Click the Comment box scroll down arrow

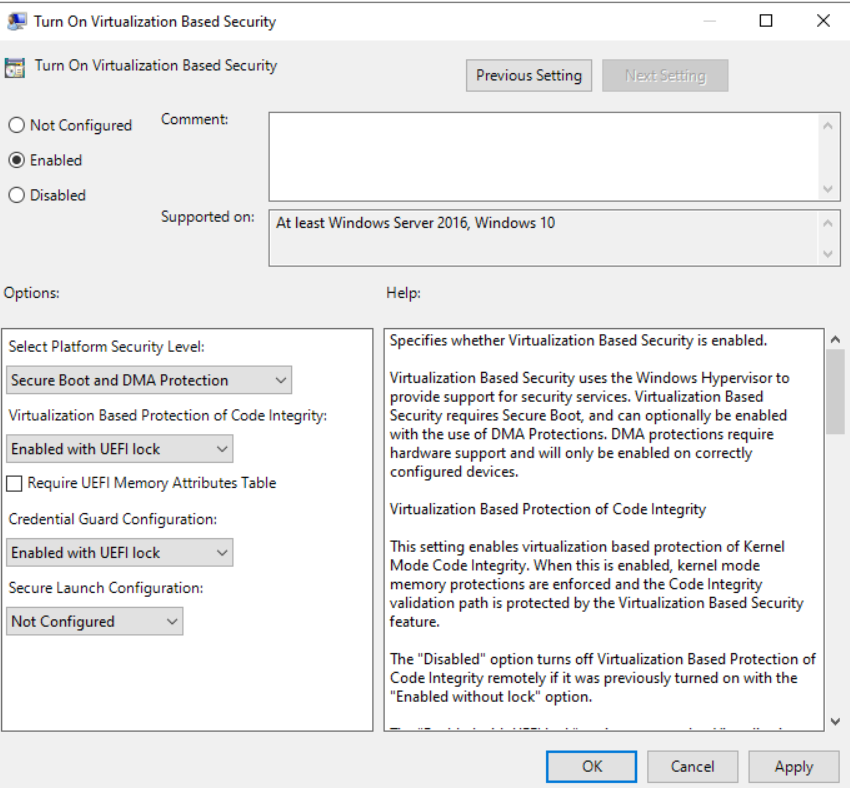828,188
